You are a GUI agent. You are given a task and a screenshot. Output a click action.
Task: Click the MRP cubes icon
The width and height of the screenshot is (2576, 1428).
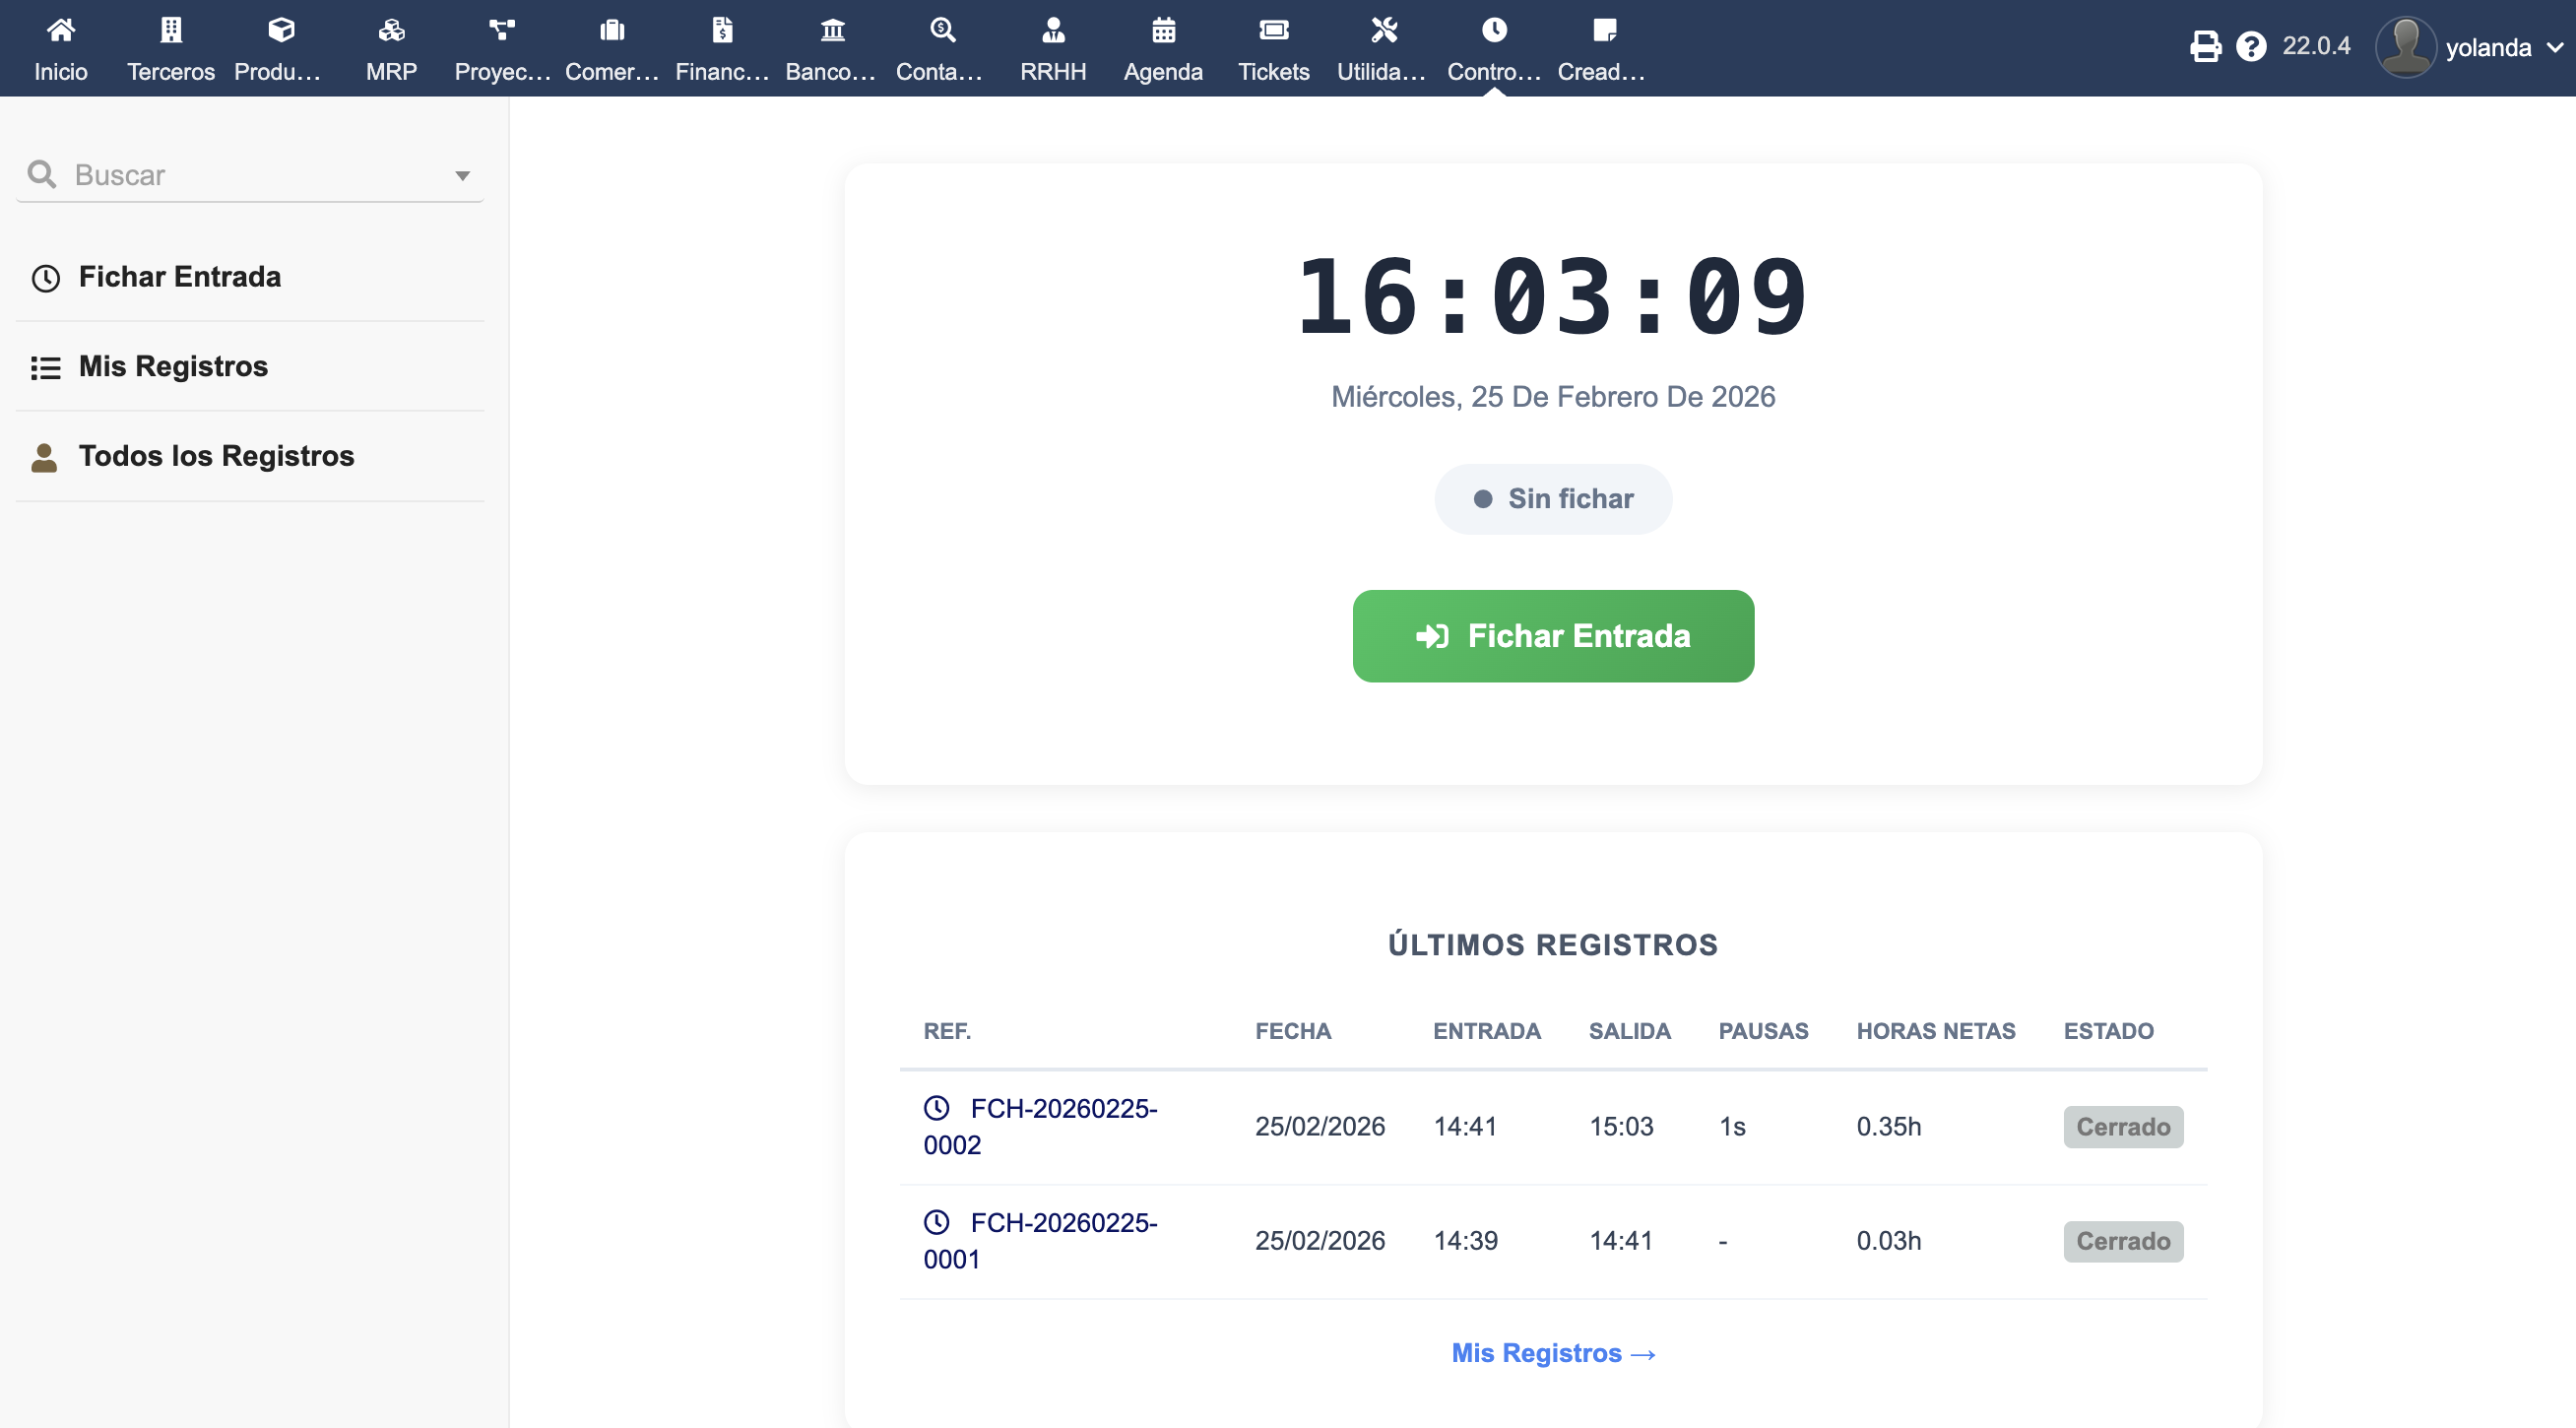point(391,31)
